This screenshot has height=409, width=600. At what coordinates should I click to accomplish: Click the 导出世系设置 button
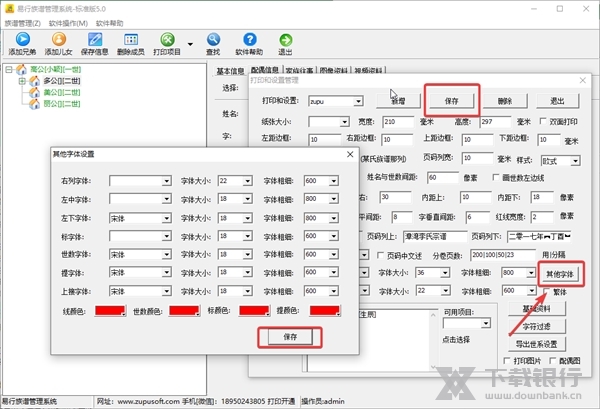pos(536,344)
